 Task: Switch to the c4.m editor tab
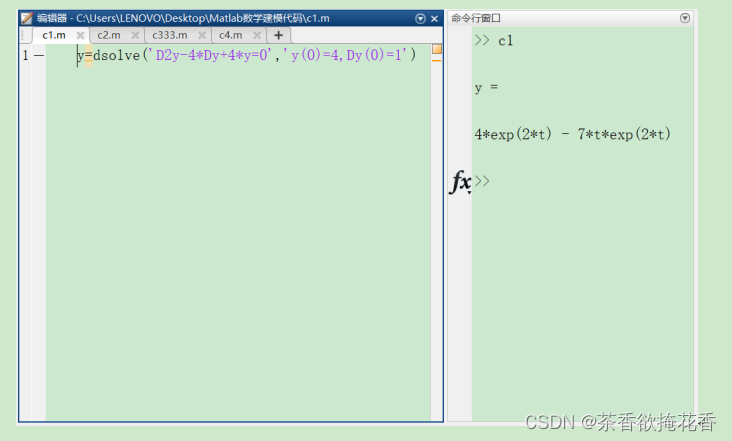point(231,35)
